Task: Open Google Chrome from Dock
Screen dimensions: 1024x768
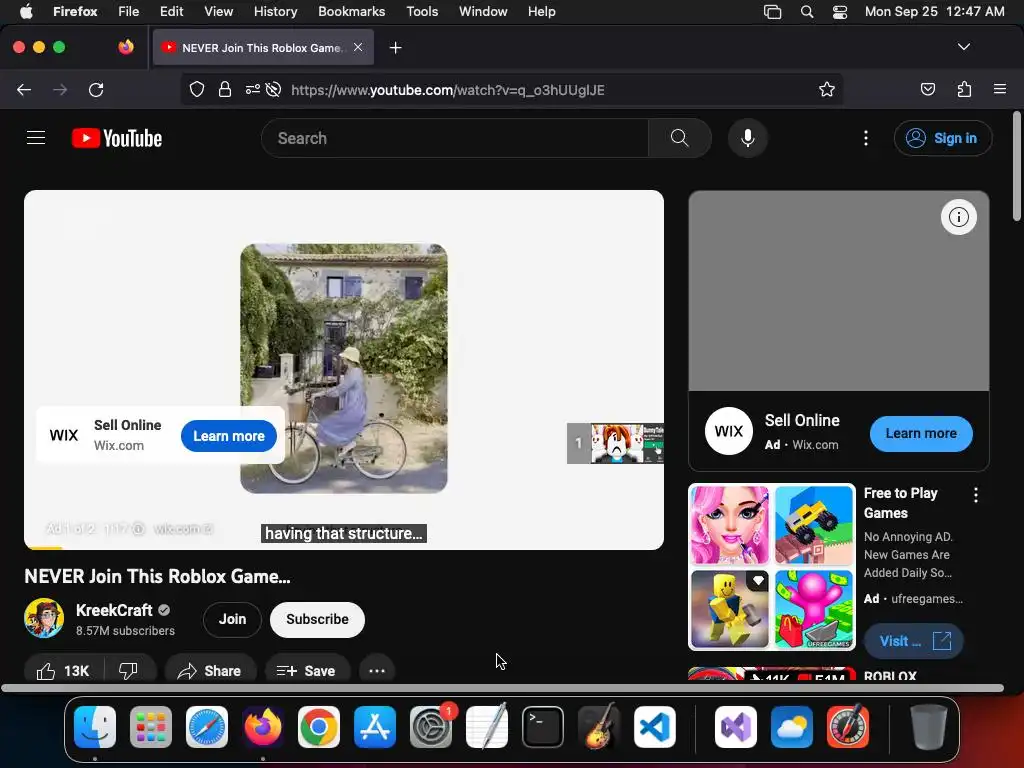Action: click(x=319, y=727)
